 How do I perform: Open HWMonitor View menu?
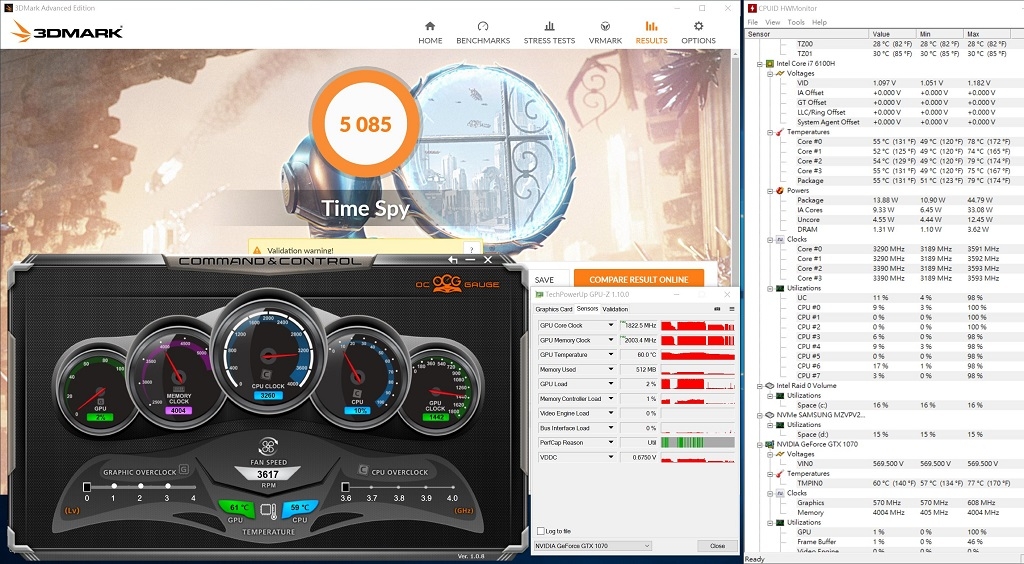pos(773,22)
